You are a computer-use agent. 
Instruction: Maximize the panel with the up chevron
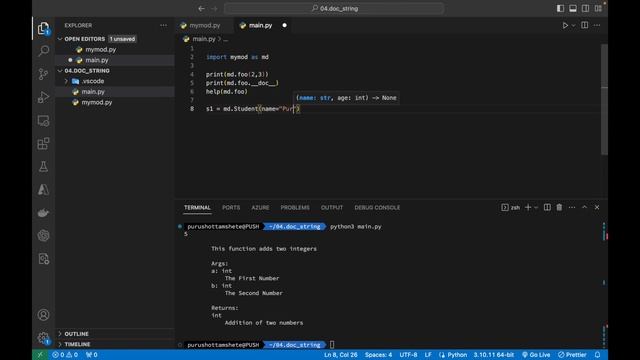pos(584,207)
